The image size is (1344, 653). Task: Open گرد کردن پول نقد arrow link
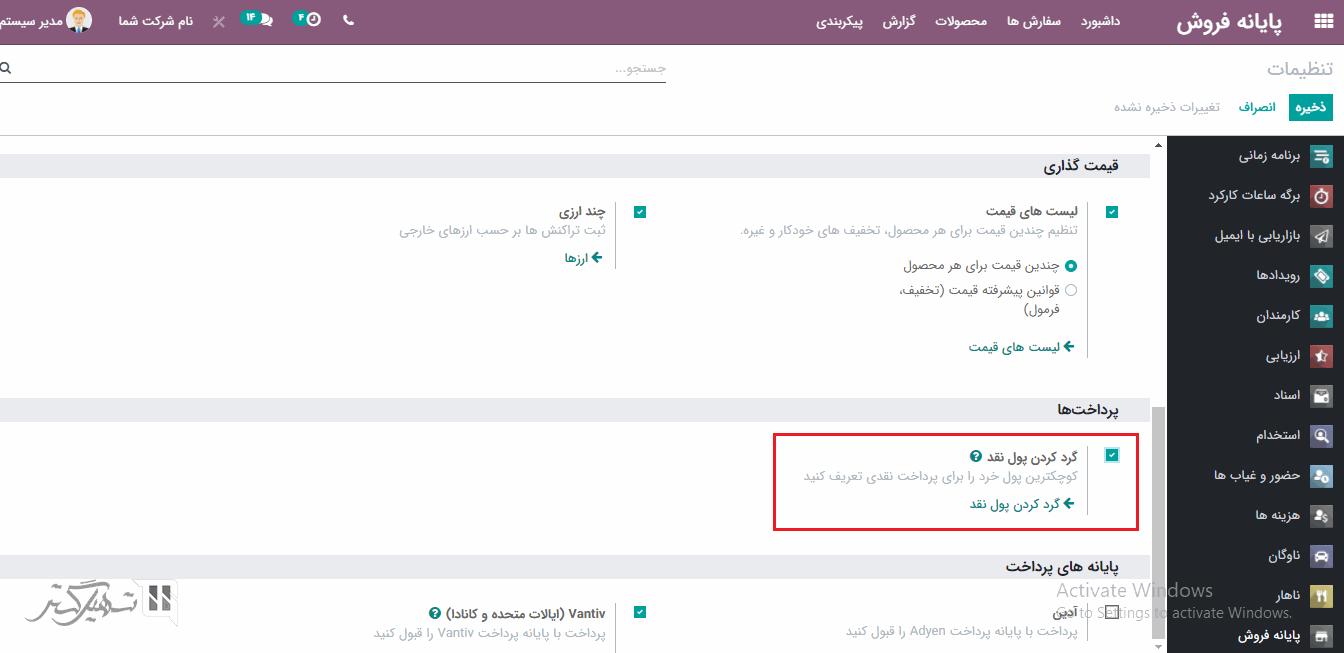pos(1022,504)
